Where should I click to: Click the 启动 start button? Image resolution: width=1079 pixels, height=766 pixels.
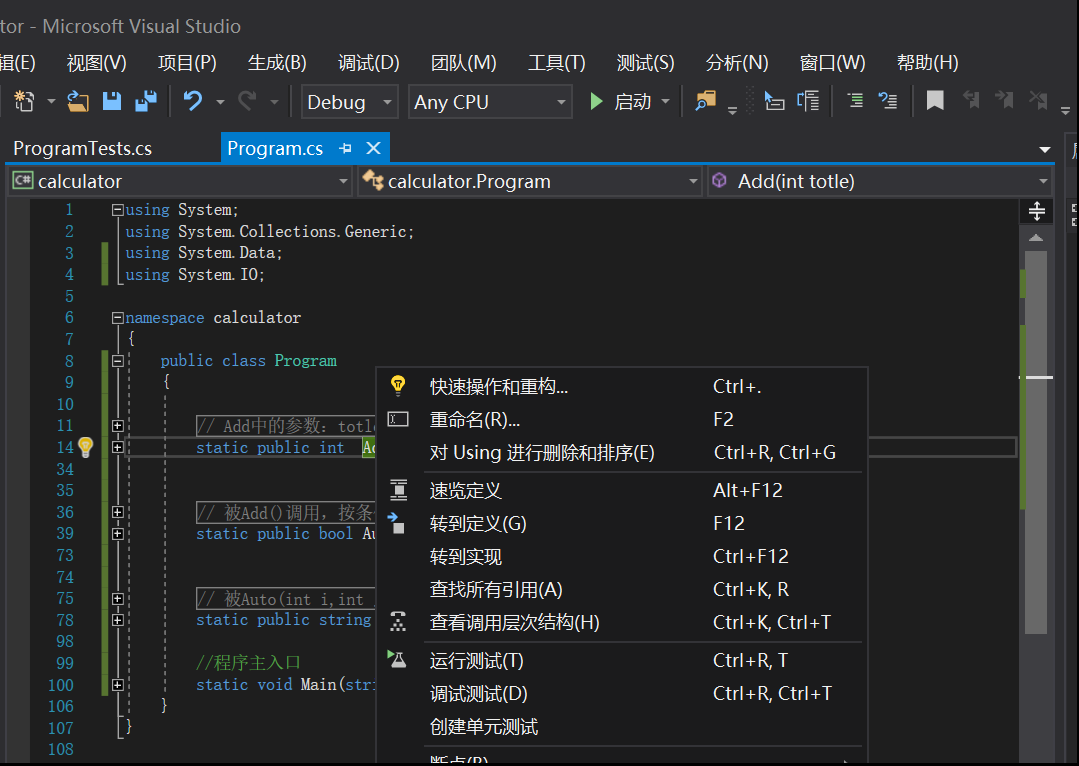pos(621,101)
